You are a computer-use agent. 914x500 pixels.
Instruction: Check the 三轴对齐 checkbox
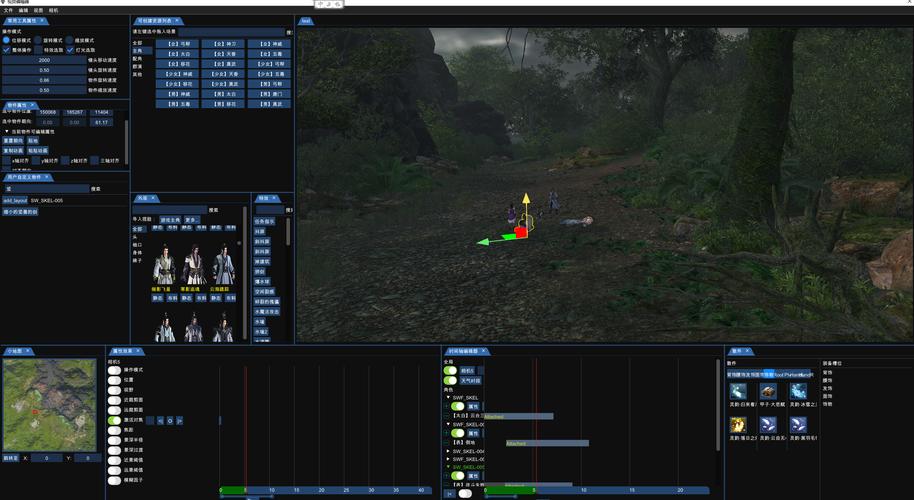click(x=94, y=160)
